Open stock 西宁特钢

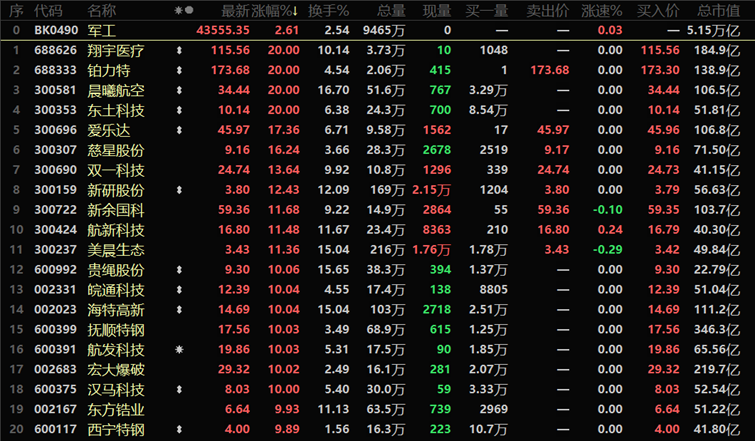pyautogui.click(x=116, y=429)
